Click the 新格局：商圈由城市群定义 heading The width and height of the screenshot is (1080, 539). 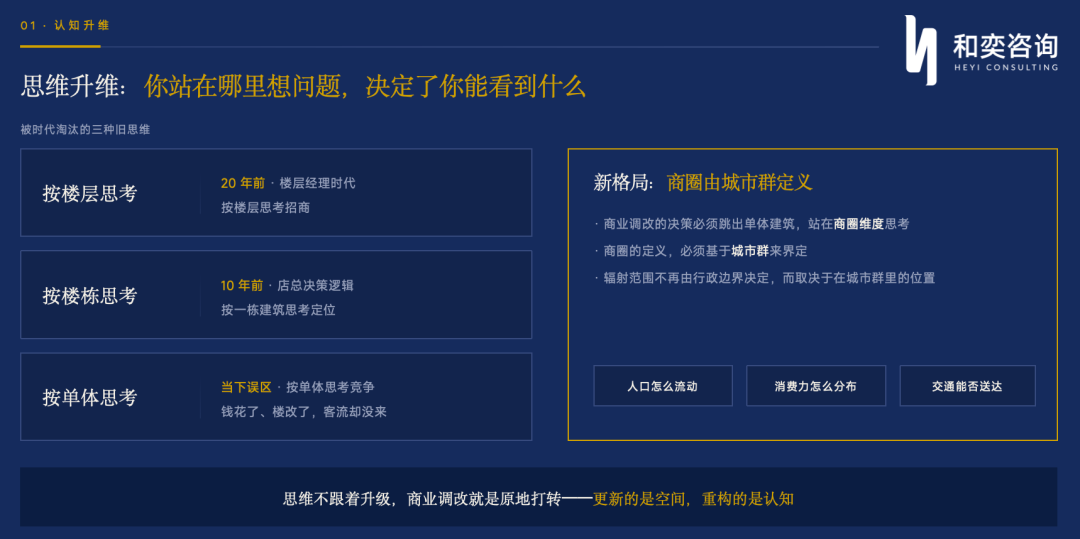tap(703, 182)
